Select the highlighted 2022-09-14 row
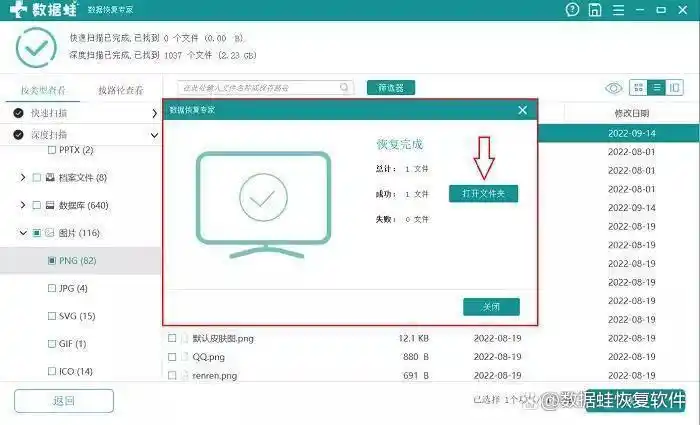This screenshot has height=425, width=700. pos(619,133)
